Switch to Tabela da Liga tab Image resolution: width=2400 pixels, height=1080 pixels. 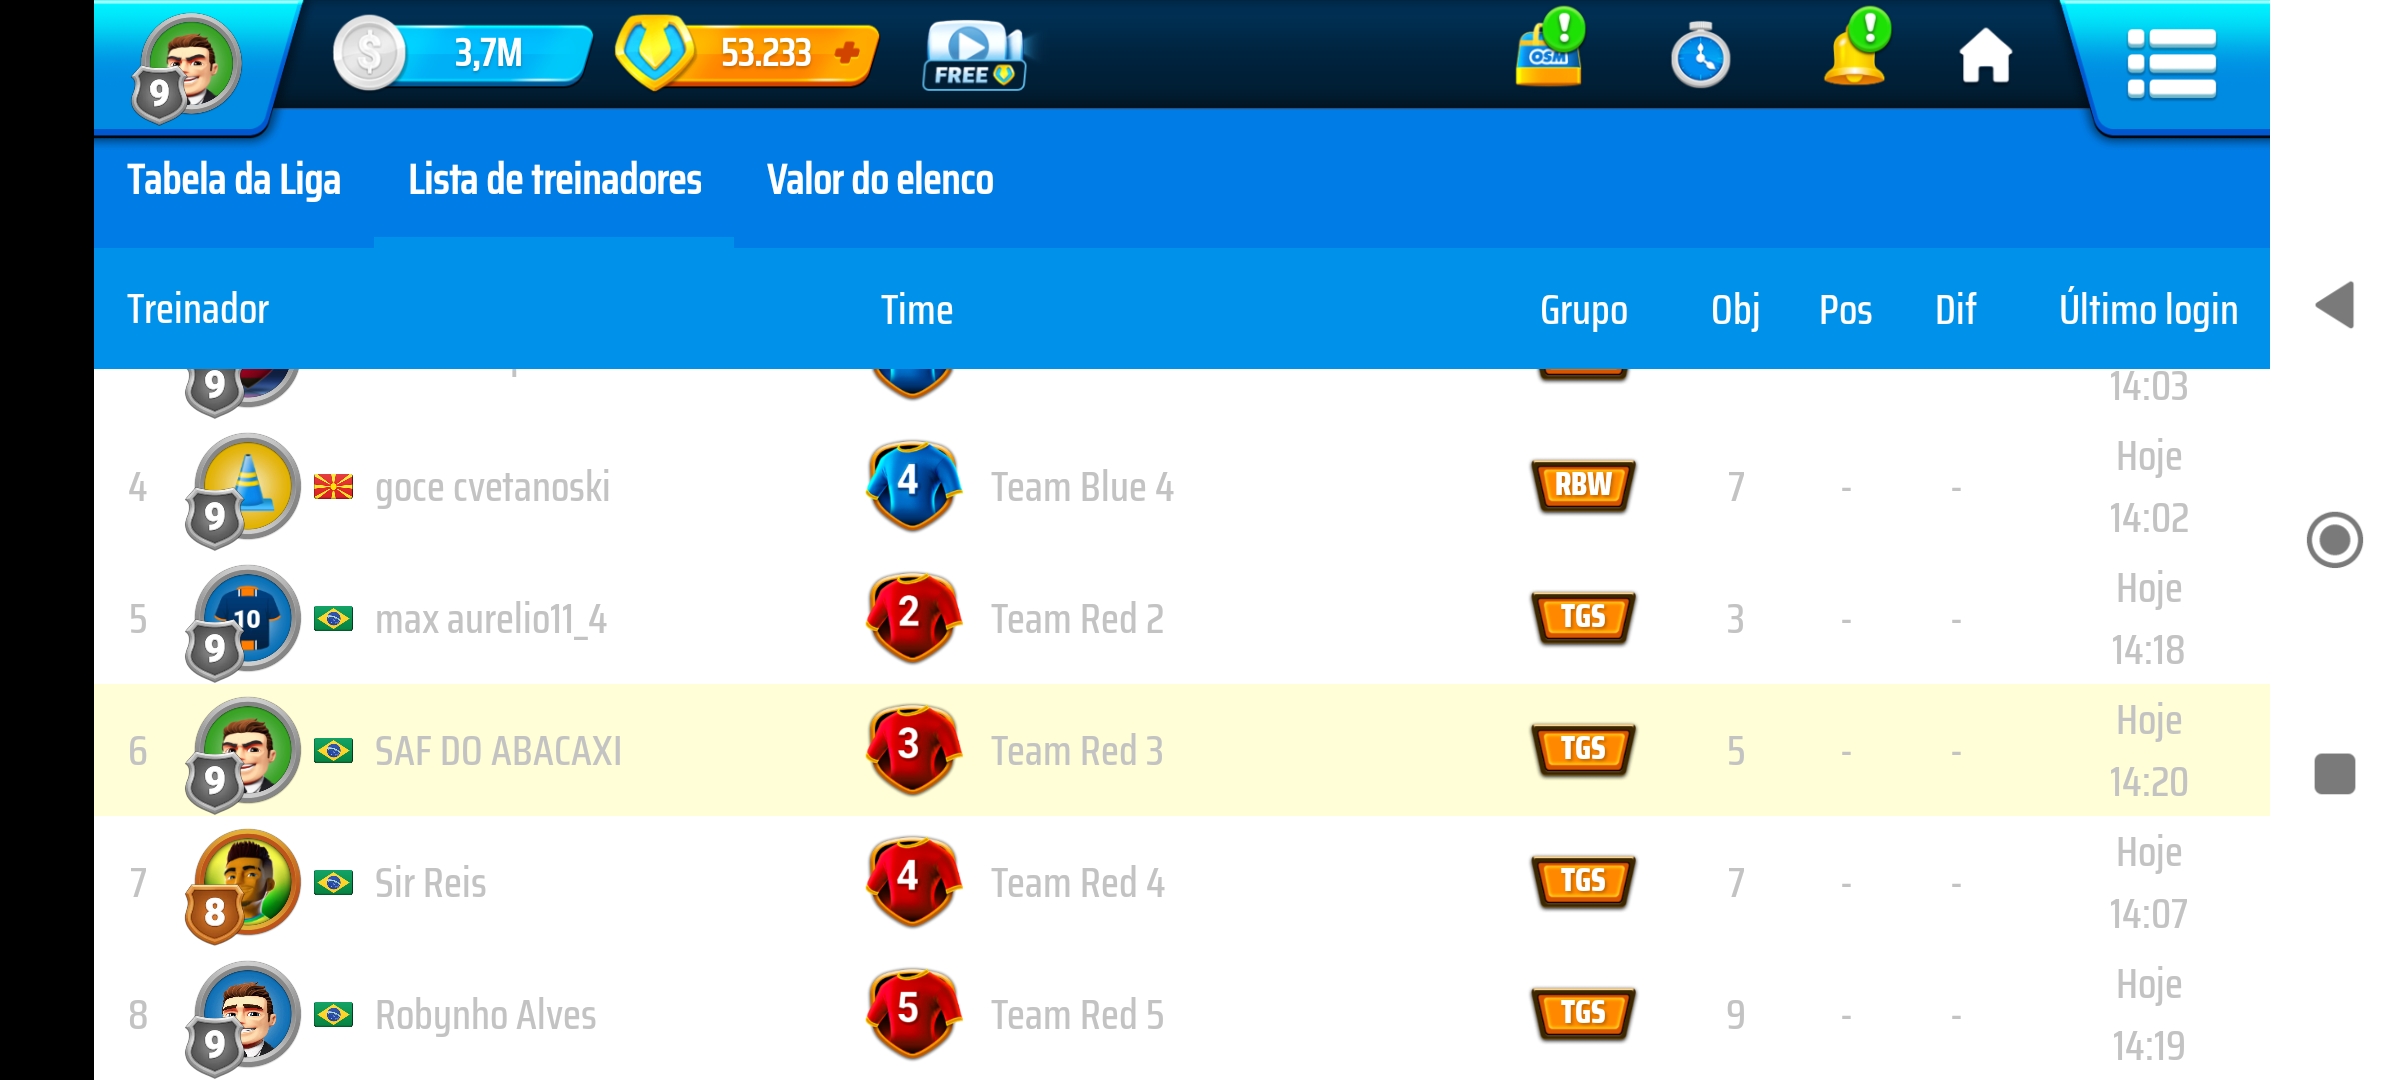coord(234,180)
